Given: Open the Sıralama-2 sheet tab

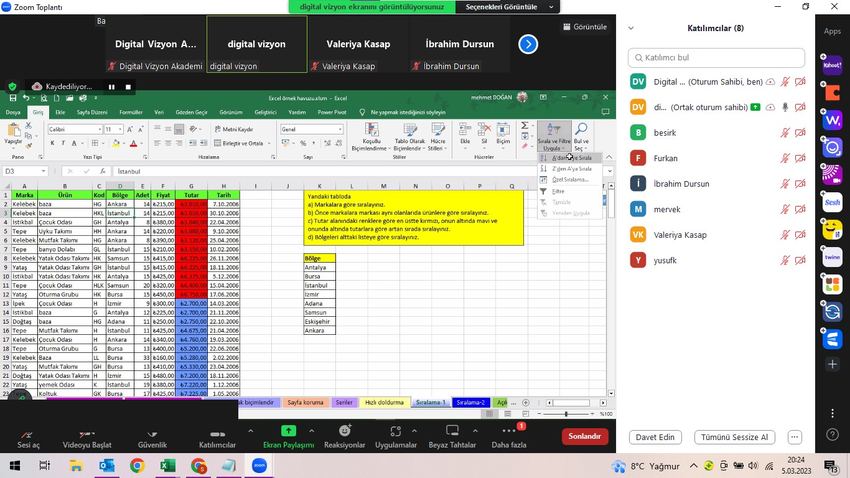Looking at the screenshot, I should [x=471, y=403].
